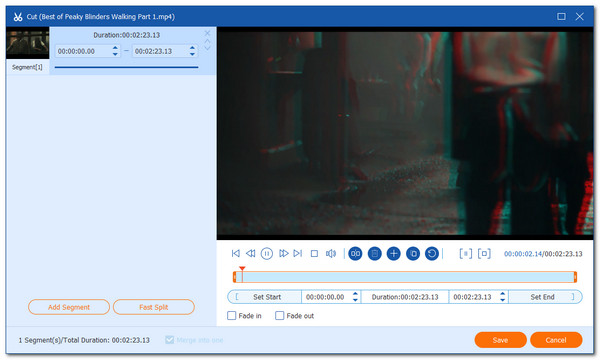Remove Segment[1] with the X icon

pos(207,33)
